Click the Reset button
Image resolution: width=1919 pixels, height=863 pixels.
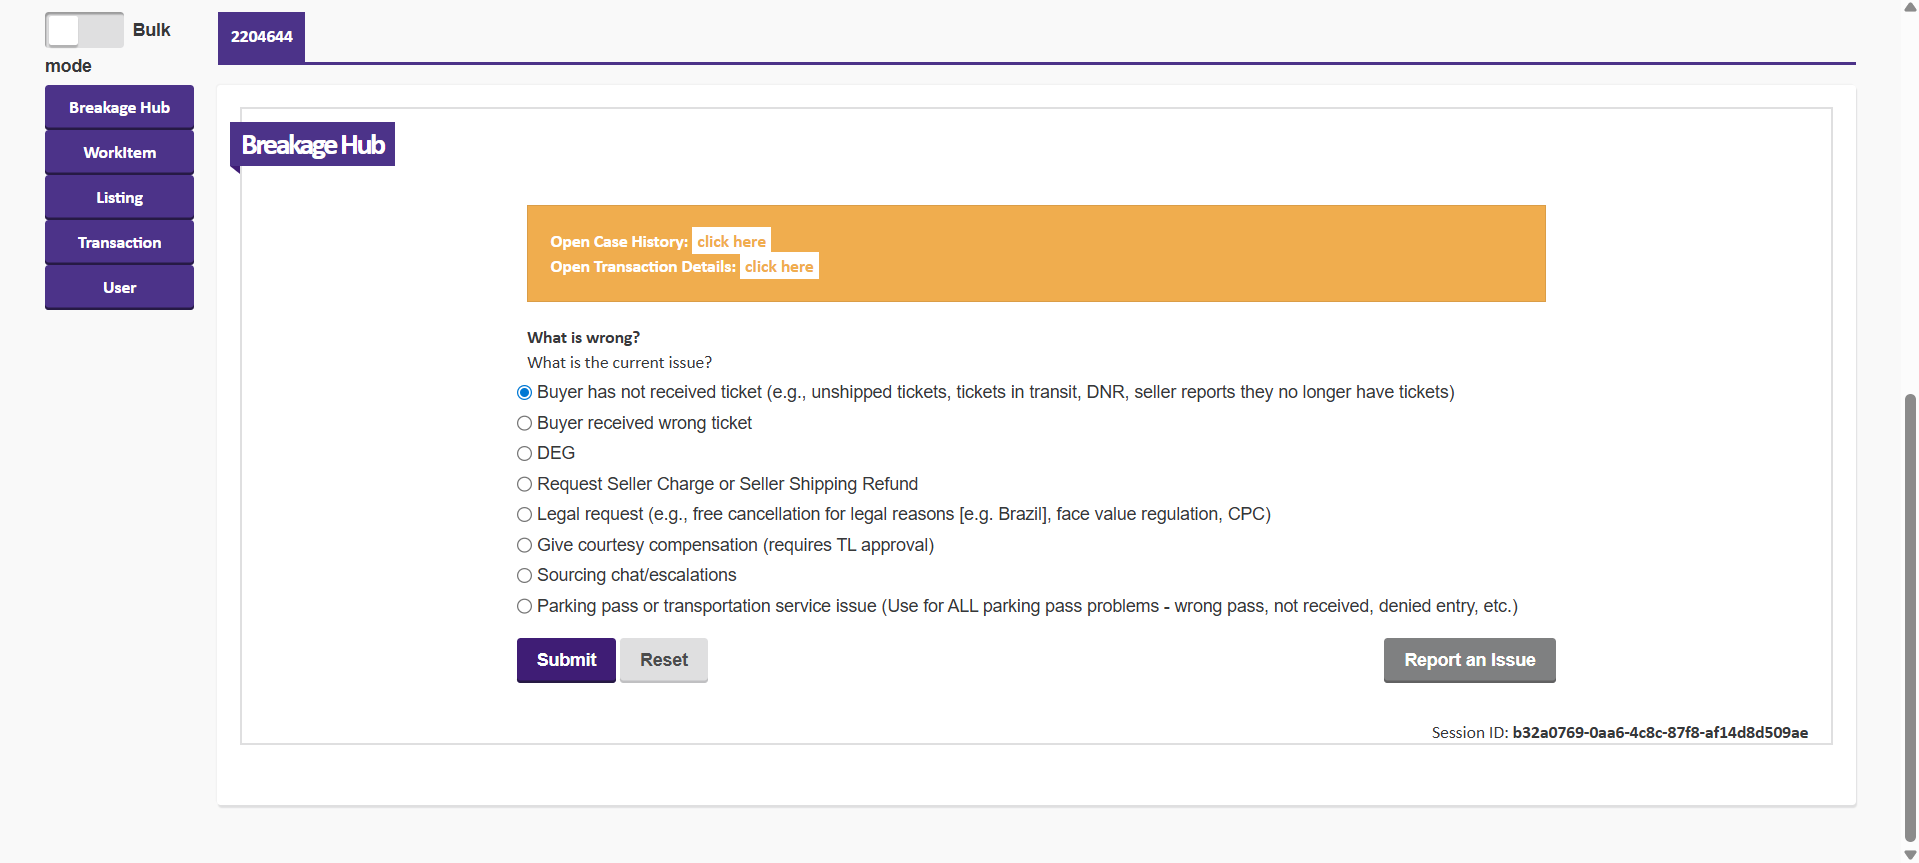click(663, 660)
